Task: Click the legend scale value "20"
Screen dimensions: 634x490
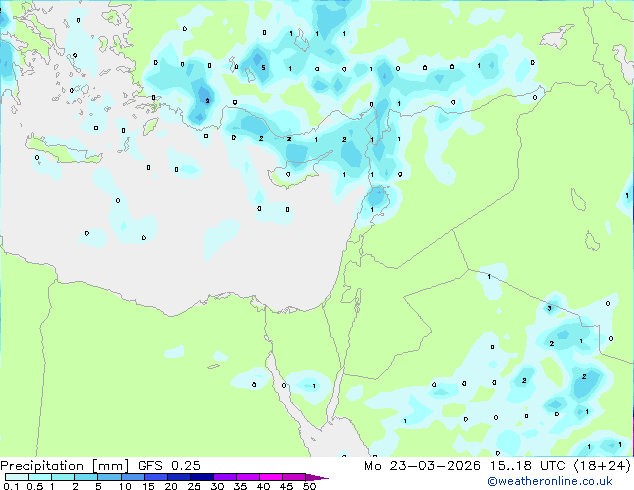Action: tap(171, 486)
